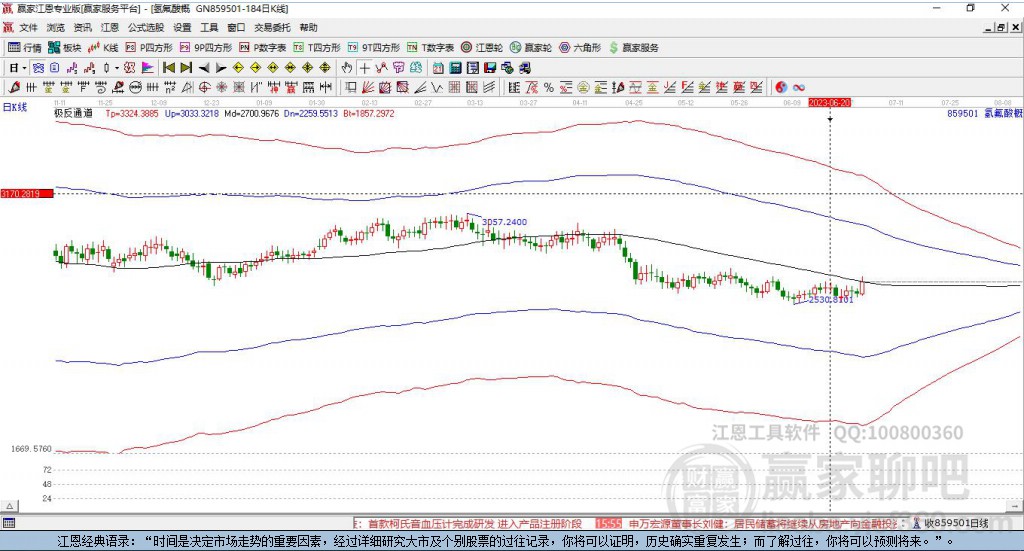
Task: Toggle the highlighted blue icon beside 日 dropdown
Action: [38, 68]
